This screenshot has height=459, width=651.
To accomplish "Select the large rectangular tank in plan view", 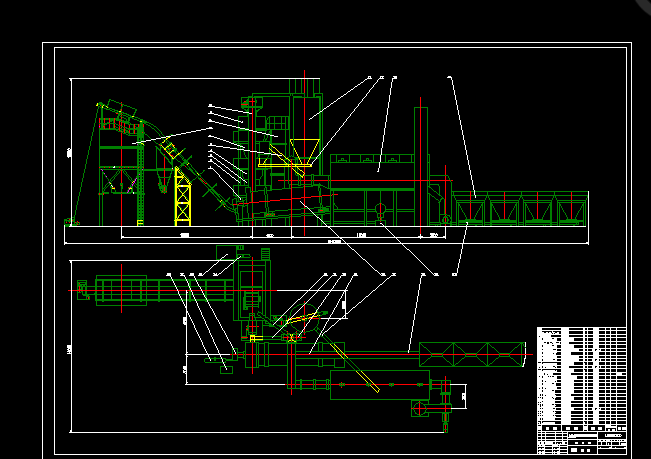I will tap(380, 385).
